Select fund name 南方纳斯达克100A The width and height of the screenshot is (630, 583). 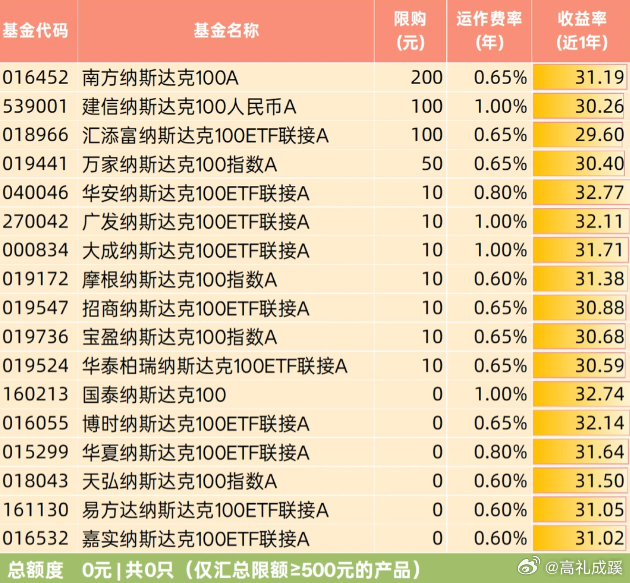[x=160, y=78]
